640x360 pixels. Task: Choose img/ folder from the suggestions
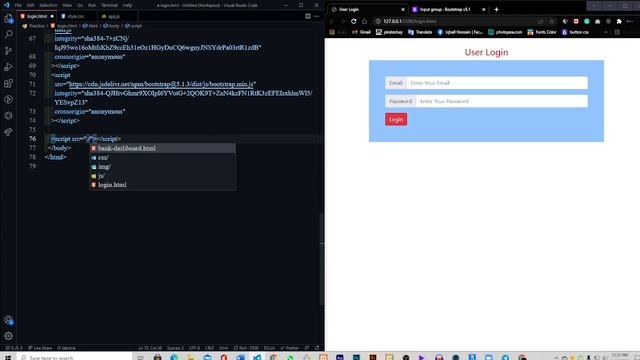coord(162,167)
